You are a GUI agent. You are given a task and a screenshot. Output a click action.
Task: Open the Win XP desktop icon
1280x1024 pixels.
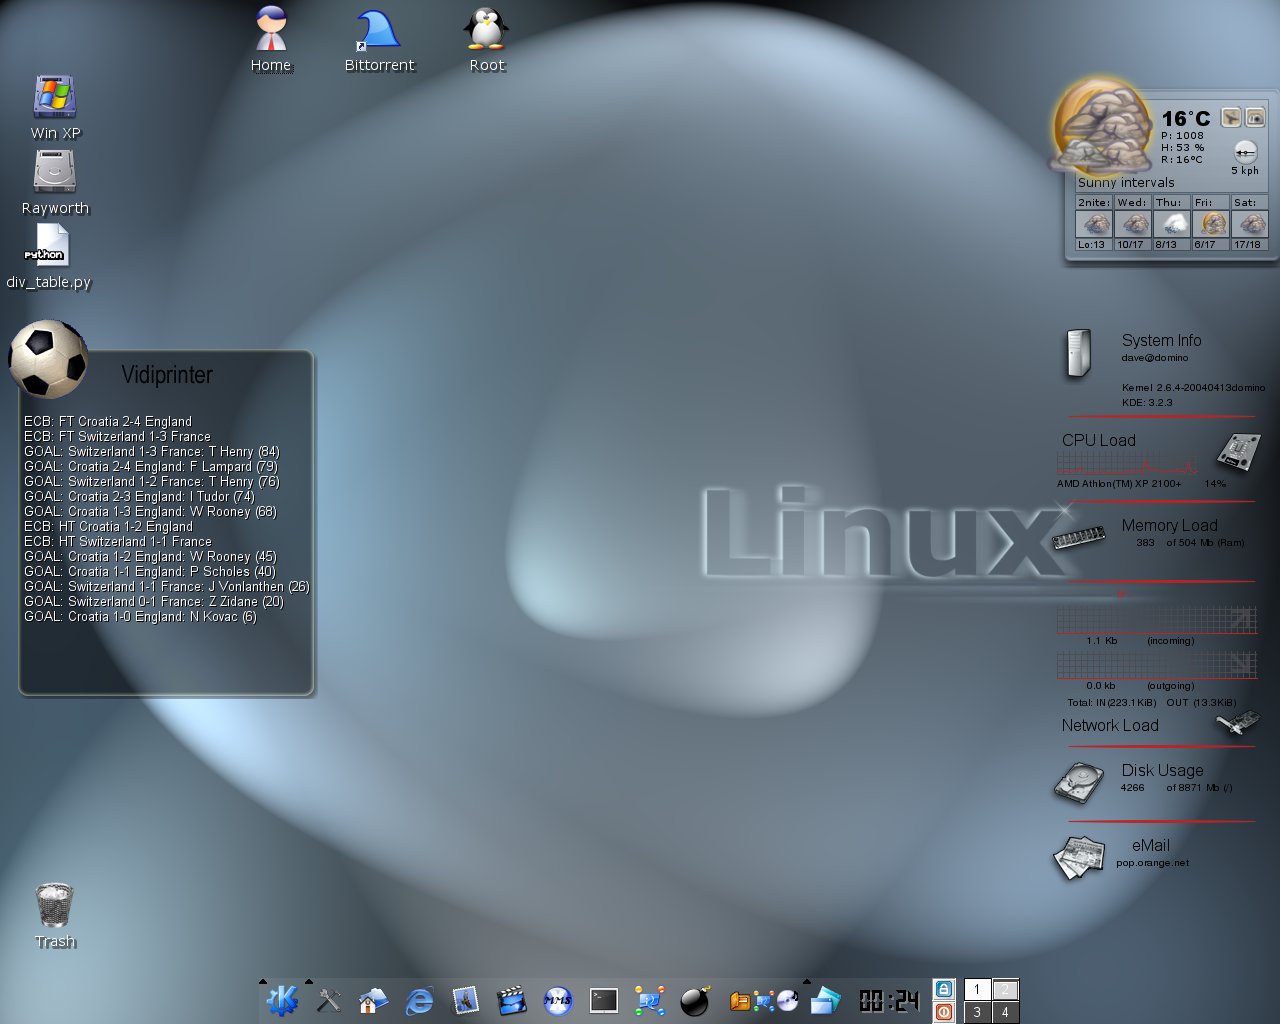[55, 107]
